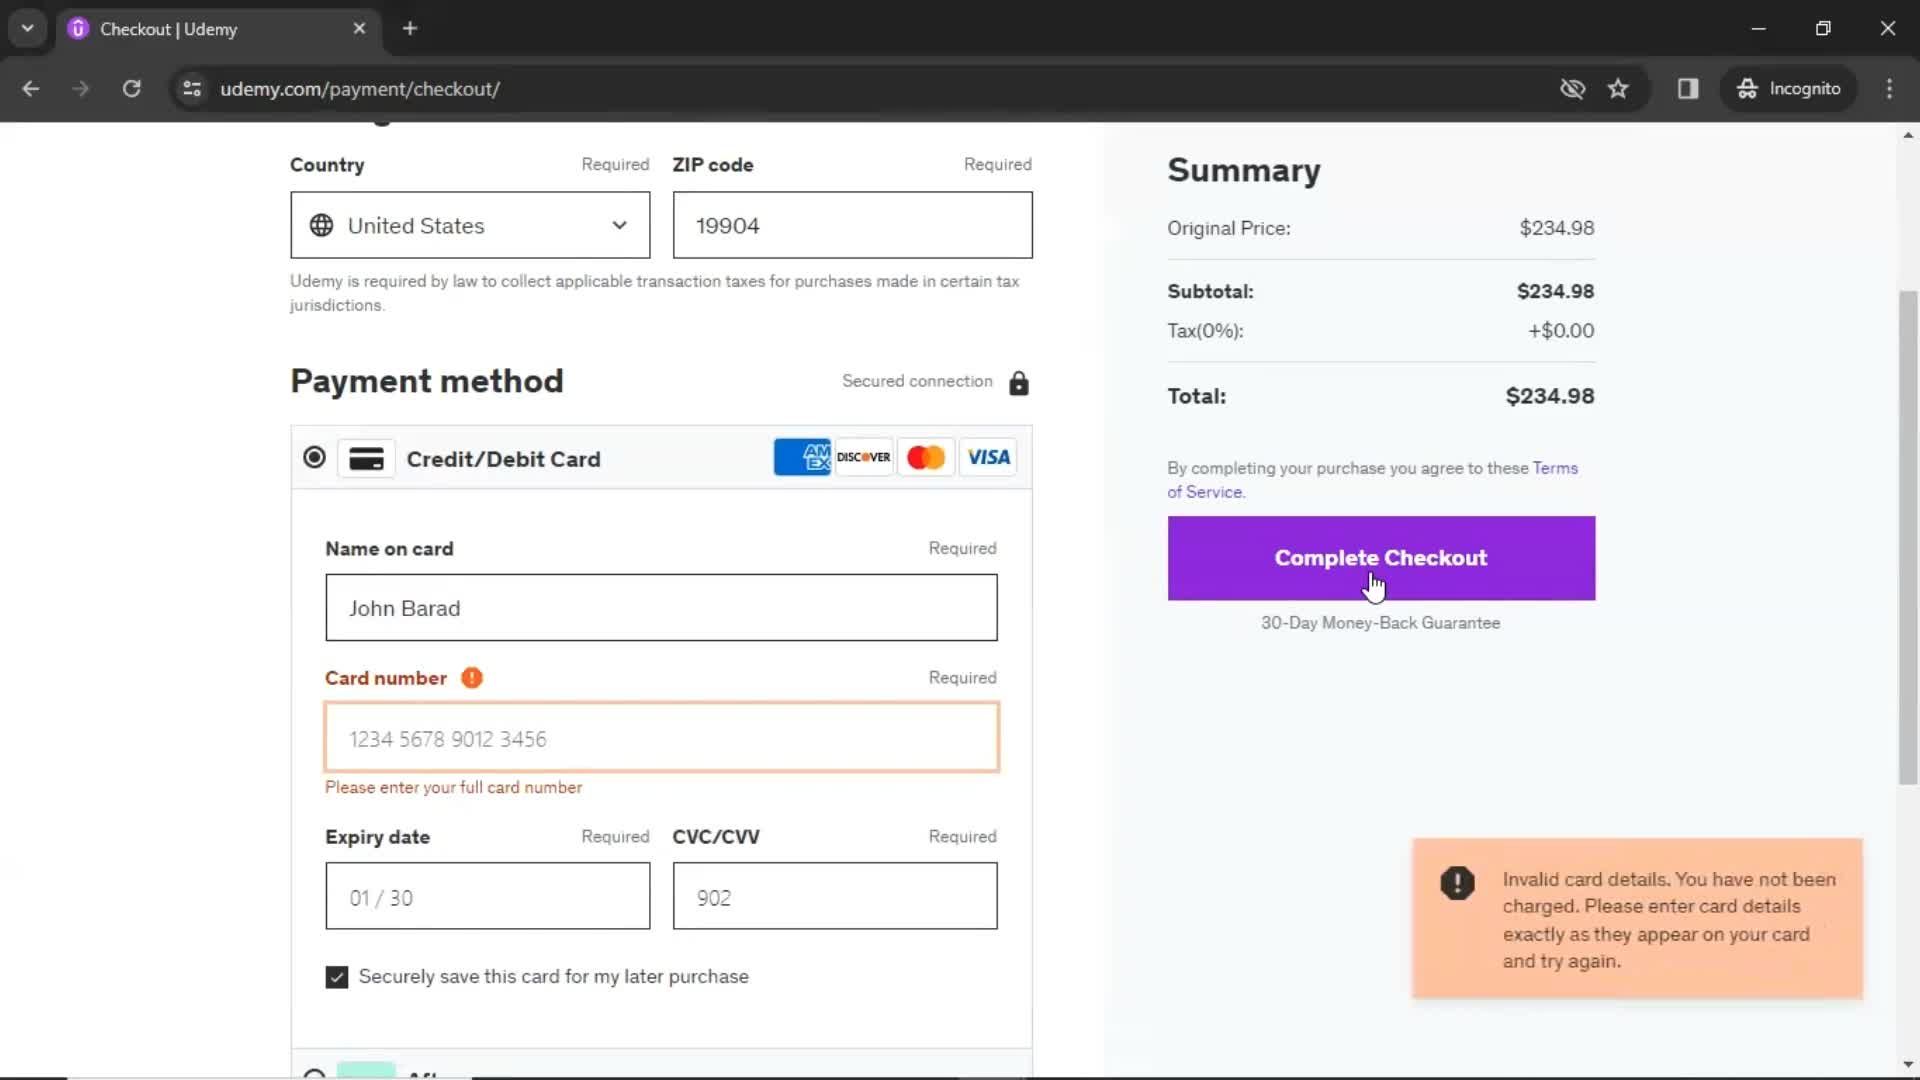
Task: Click Complete Checkout button
Action: pyautogui.click(x=1381, y=556)
